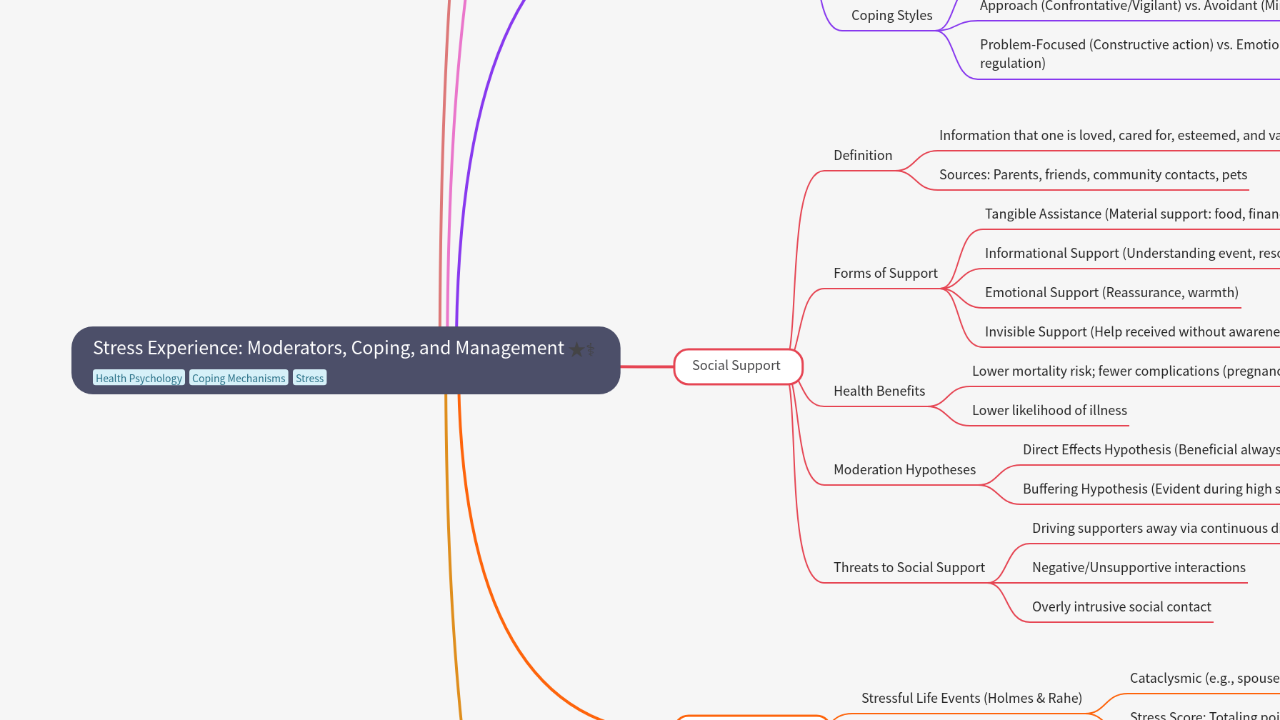This screenshot has width=1280, height=720.
Task: Click the star icon beside the title
Action: pos(582,349)
